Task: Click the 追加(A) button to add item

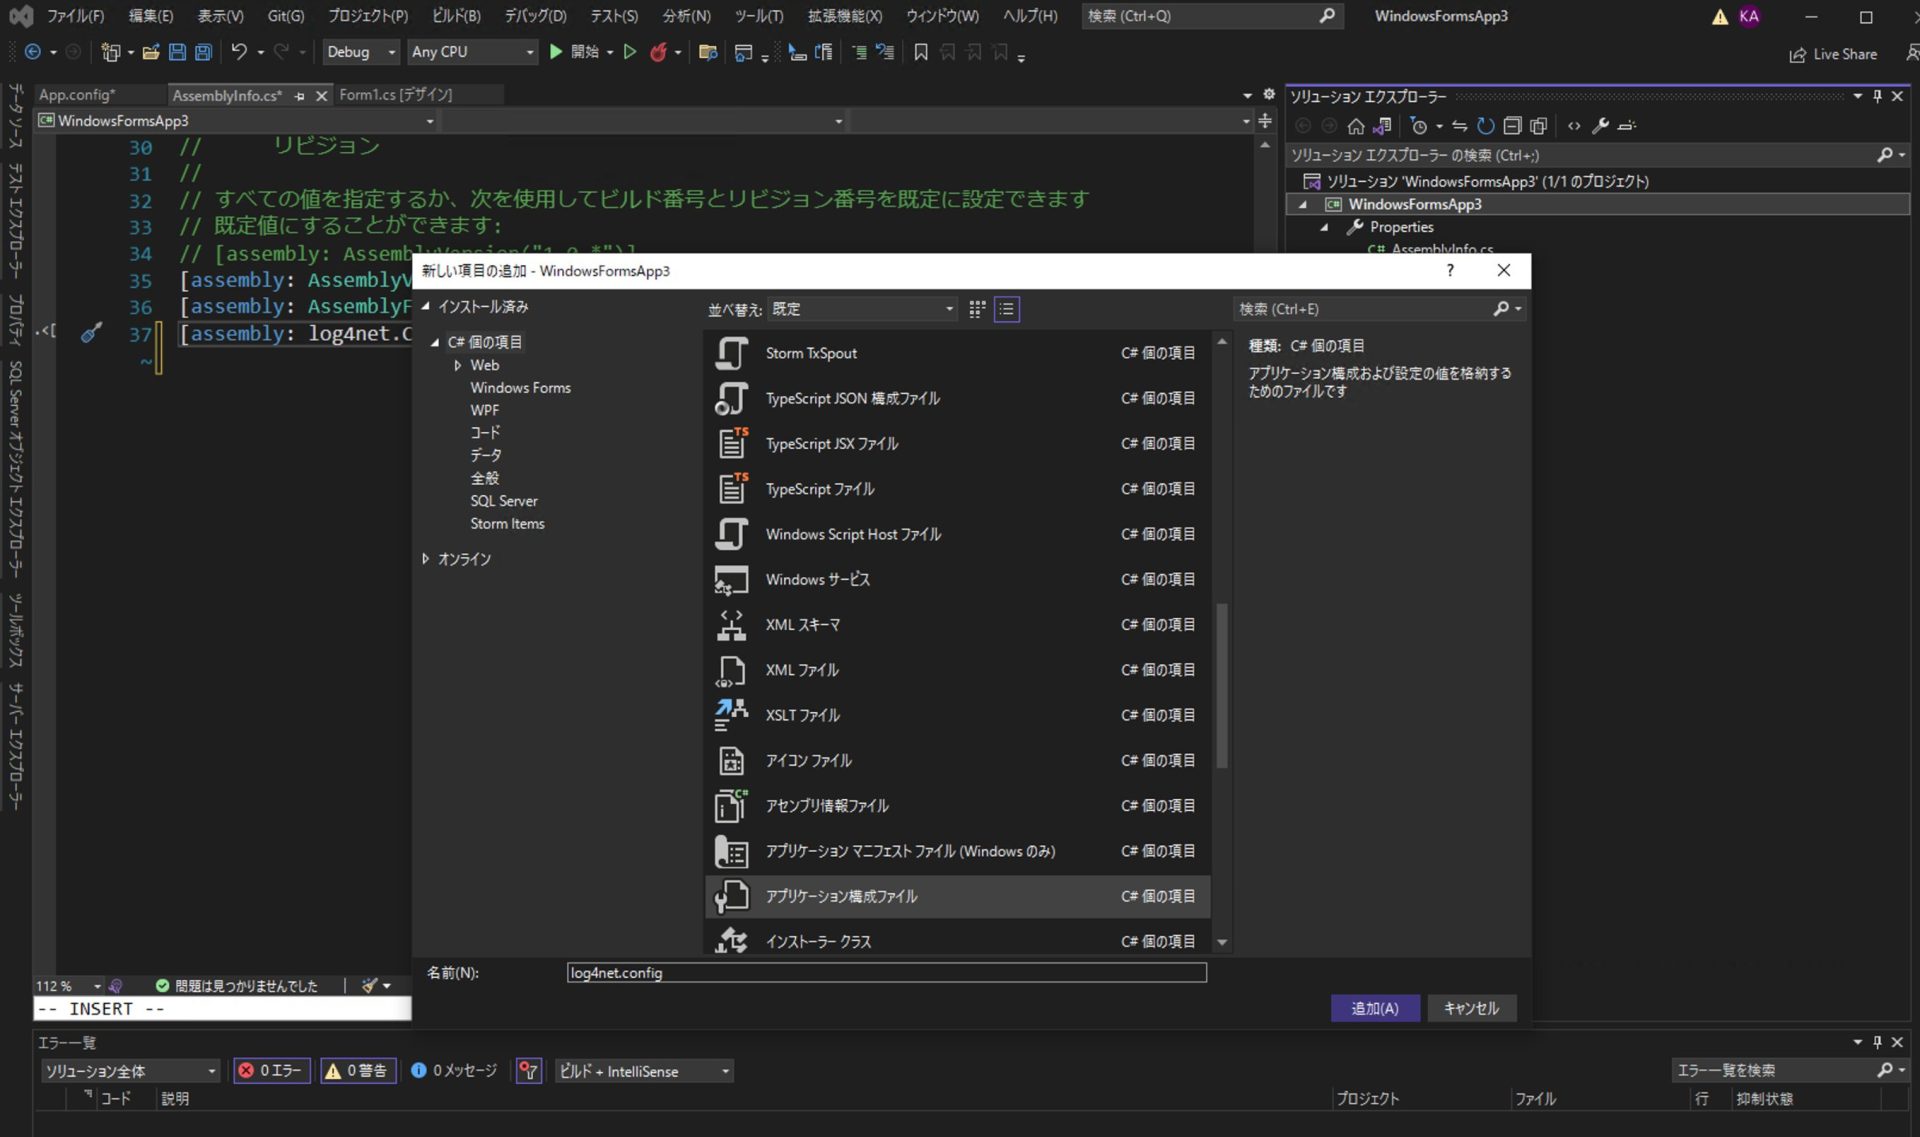Action: point(1375,1008)
